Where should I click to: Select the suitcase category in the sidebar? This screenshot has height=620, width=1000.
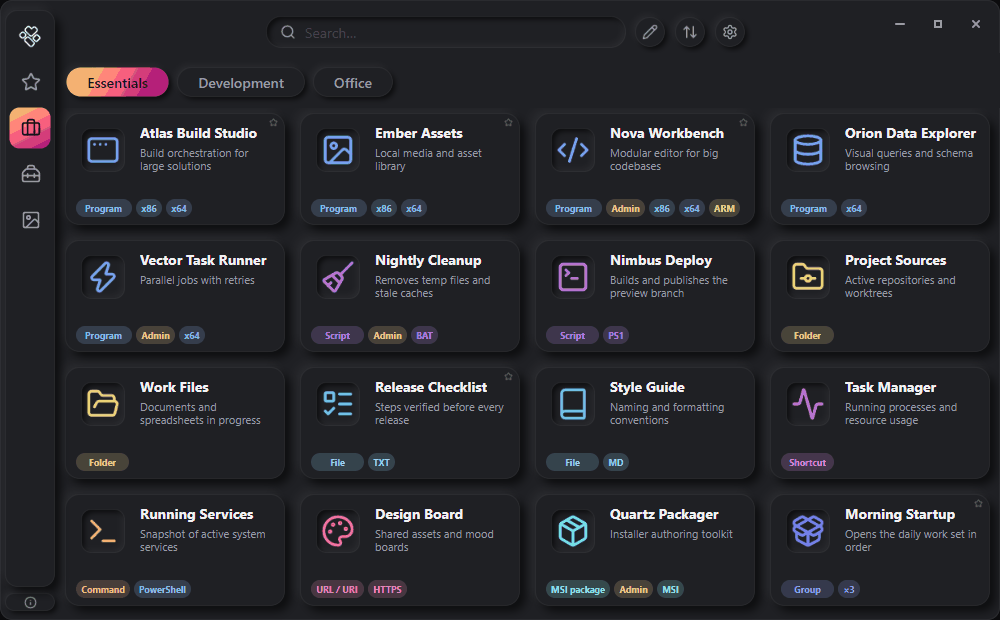(x=31, y=128)
